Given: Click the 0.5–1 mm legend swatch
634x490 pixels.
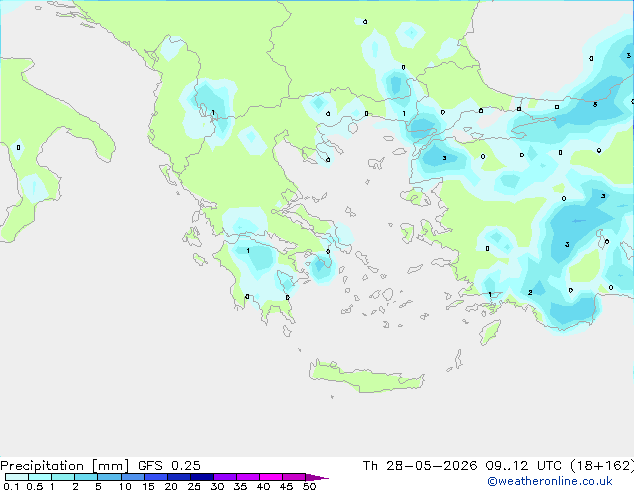Looking at the screenshot, I should coord(40,477).
